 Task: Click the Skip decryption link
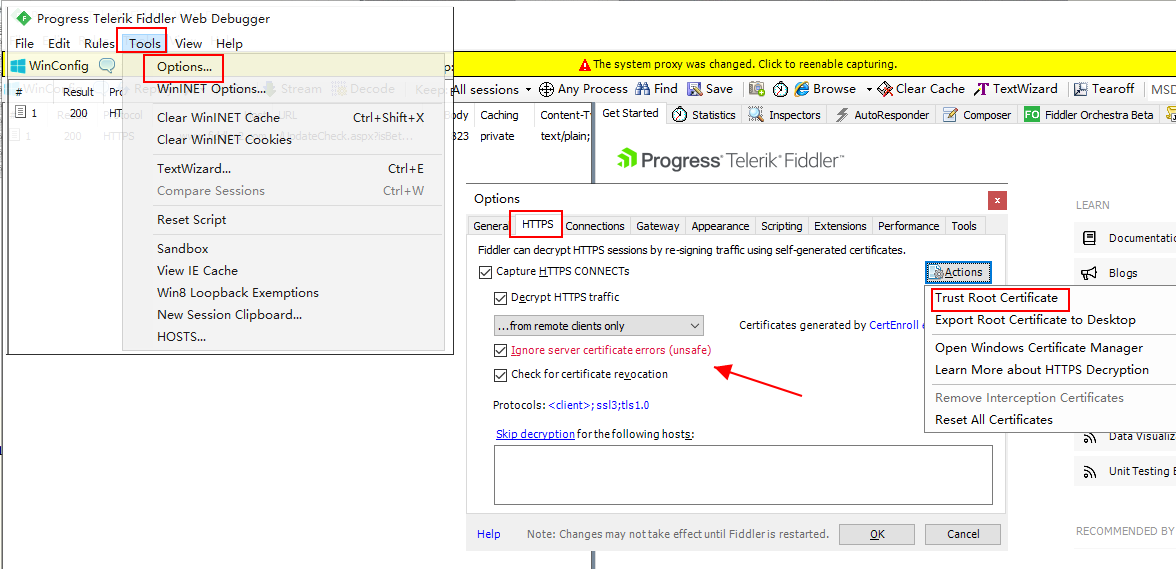[536, 434]
